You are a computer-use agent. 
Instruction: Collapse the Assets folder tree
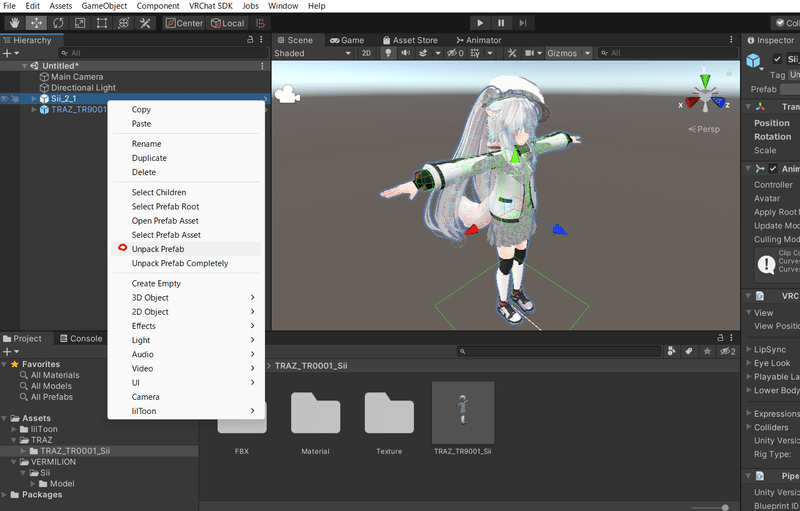[5, 418]
